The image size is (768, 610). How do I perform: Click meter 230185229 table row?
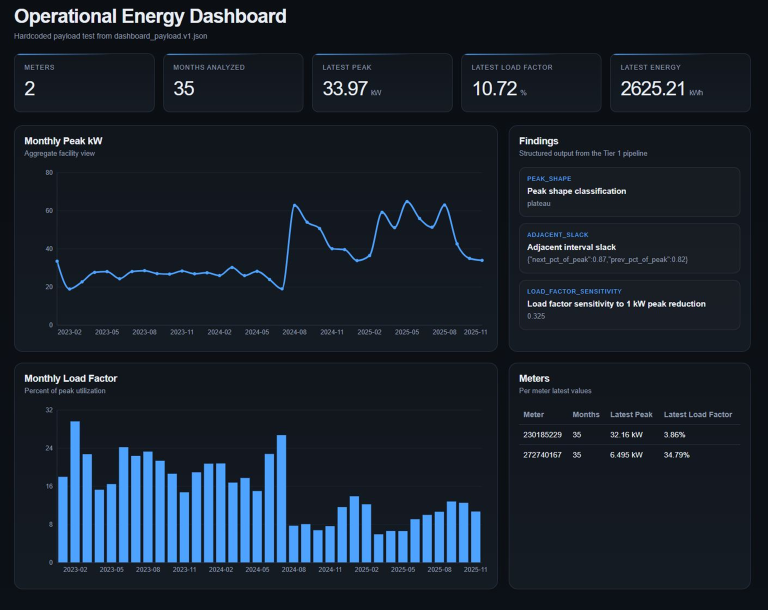coord(629,435)
